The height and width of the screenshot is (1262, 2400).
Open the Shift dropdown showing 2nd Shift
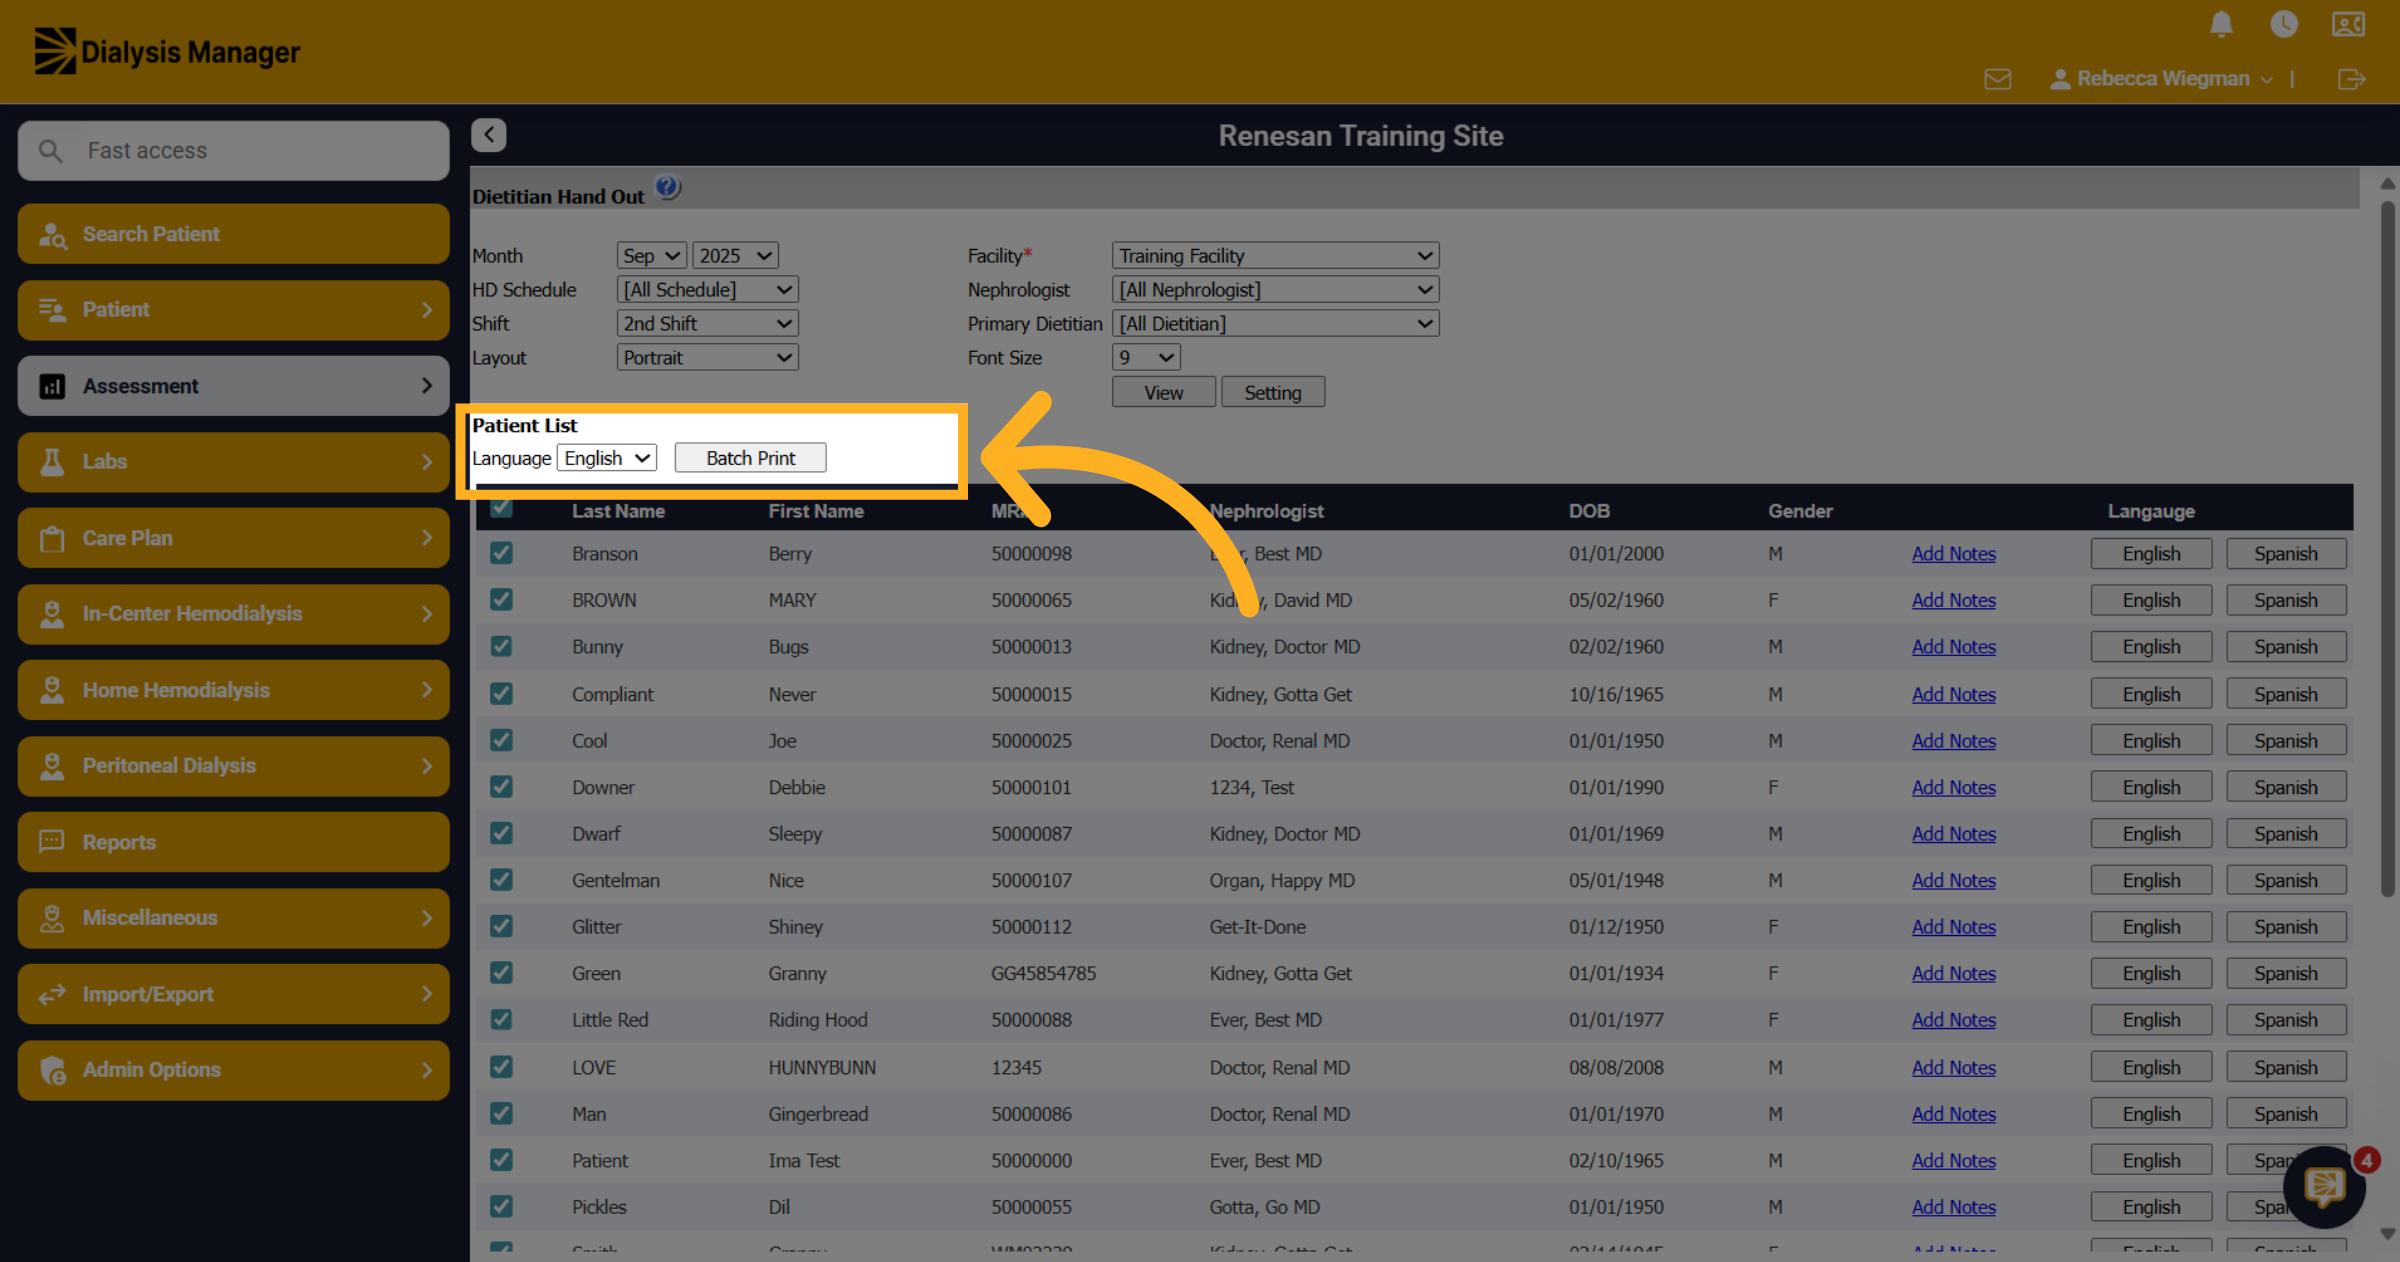pyautogui.click(x=707, y=324)
